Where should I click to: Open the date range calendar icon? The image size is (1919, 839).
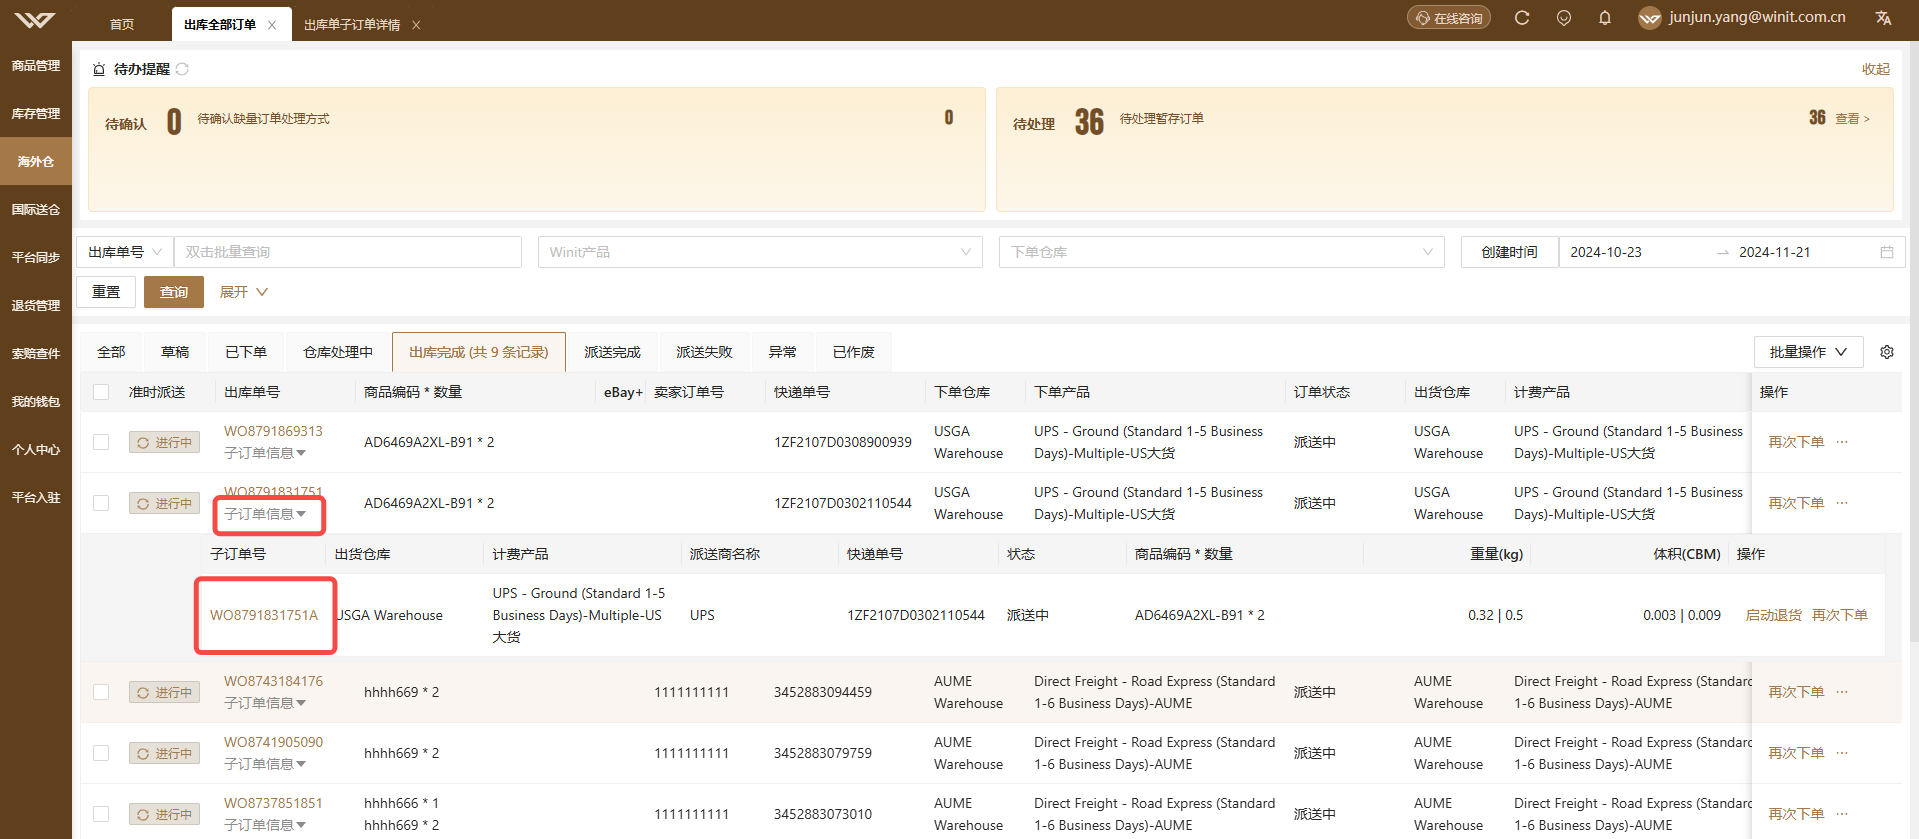point(1887,252)
